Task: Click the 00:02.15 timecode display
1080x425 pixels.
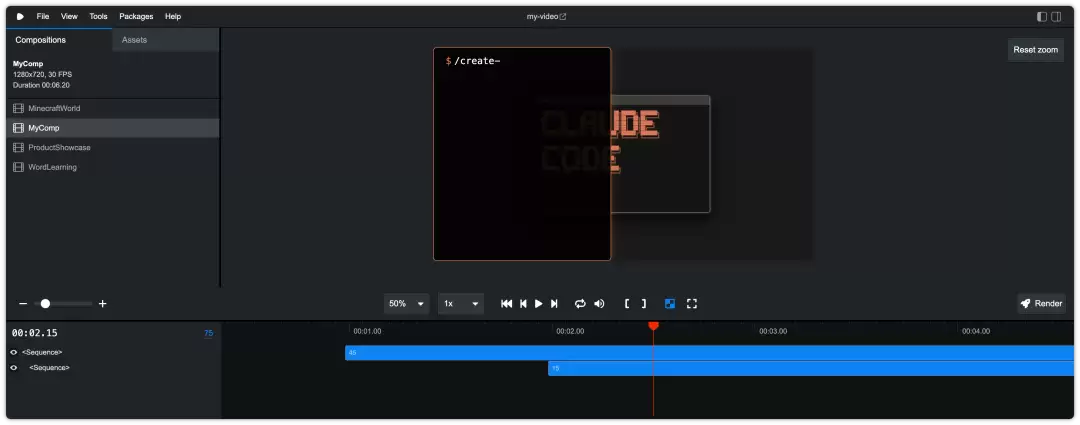Action: tap(34, 333)
